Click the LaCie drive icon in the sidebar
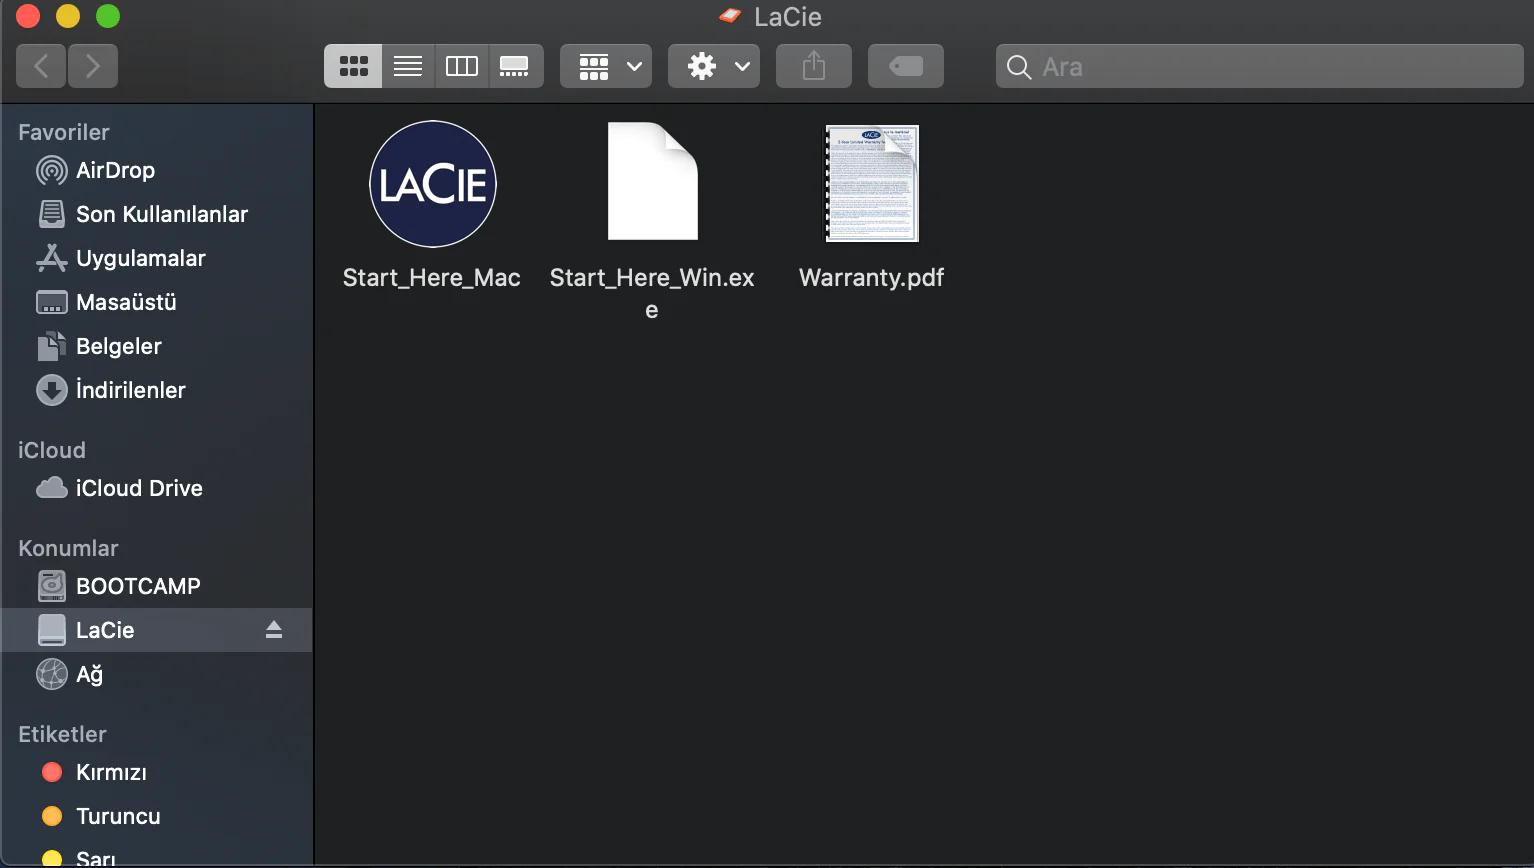The image size is (1534, 868). [x=52, y=630]
